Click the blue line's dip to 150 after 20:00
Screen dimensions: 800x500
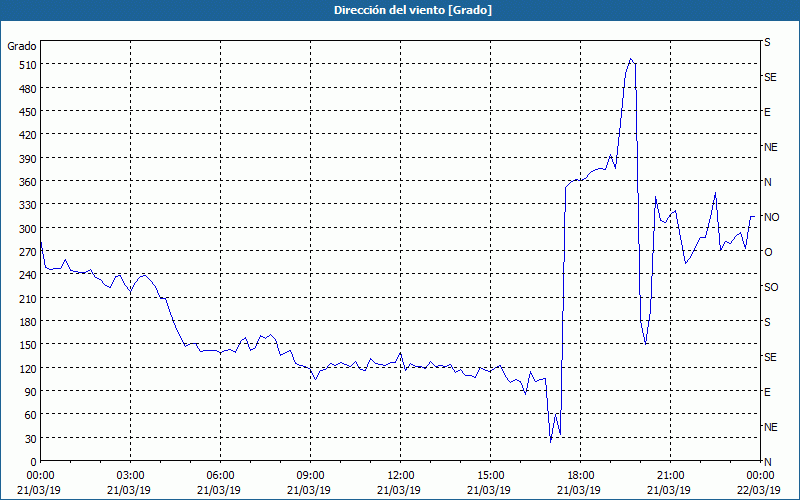[x=645, y=344]
